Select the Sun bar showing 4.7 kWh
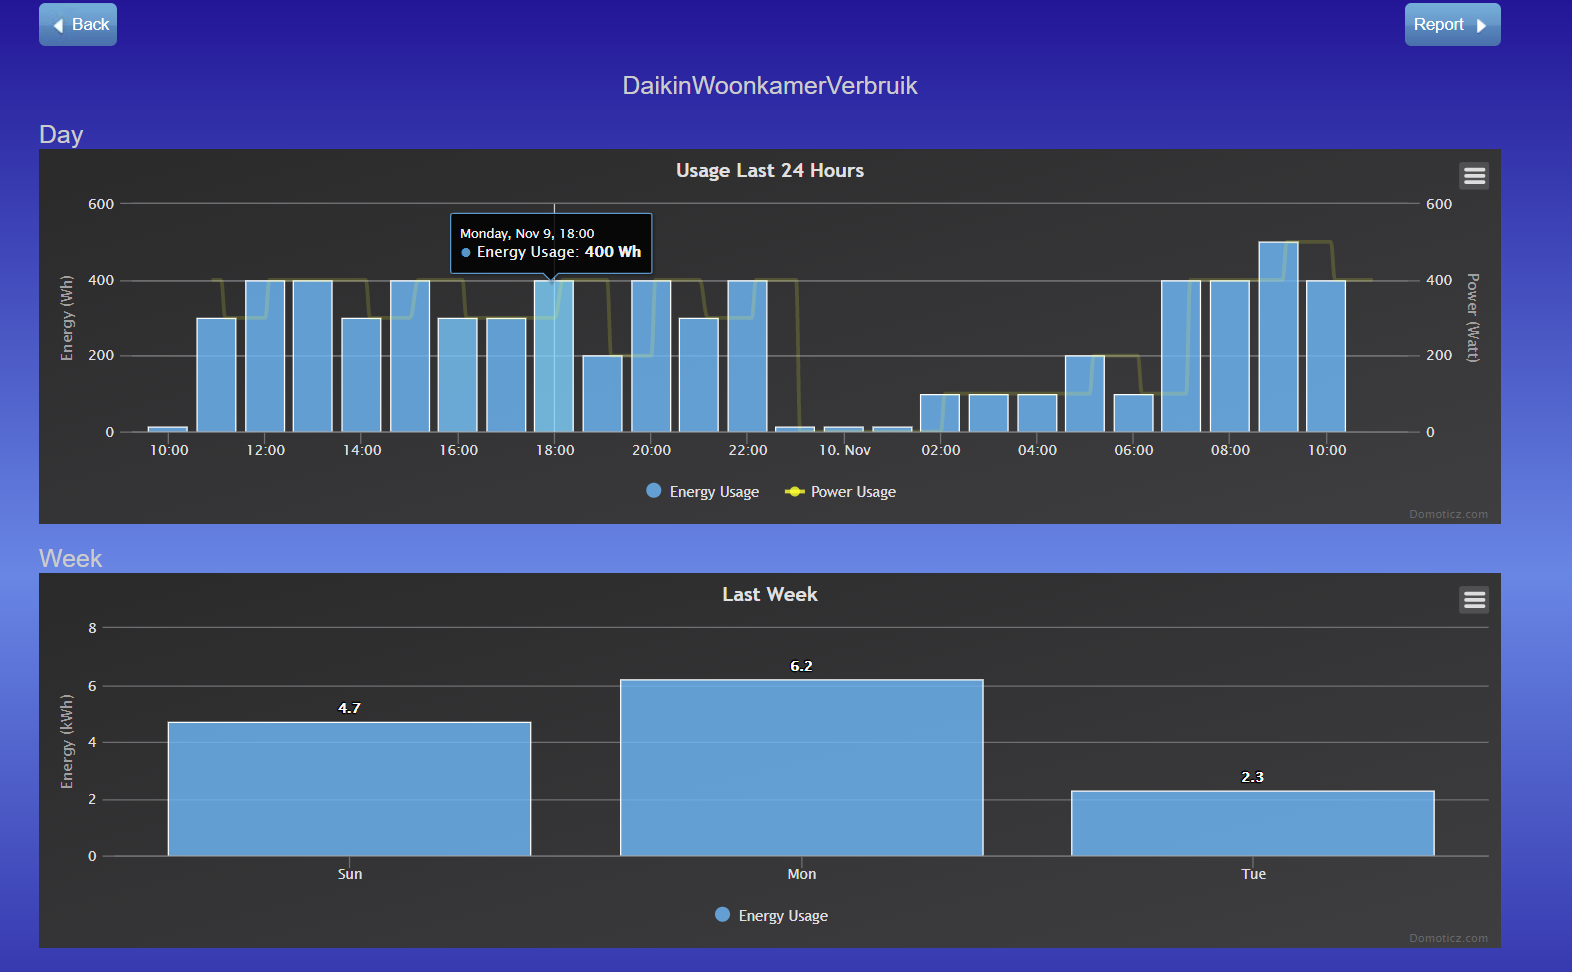1572x972 pixels. tap(349, 789)
